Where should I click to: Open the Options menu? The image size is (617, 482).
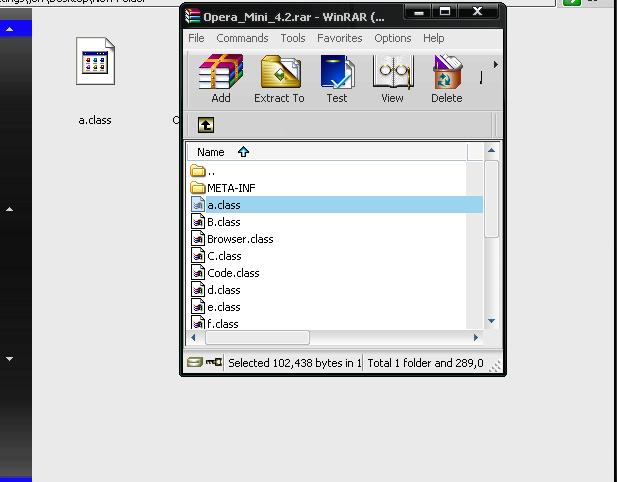click(393, 38)
